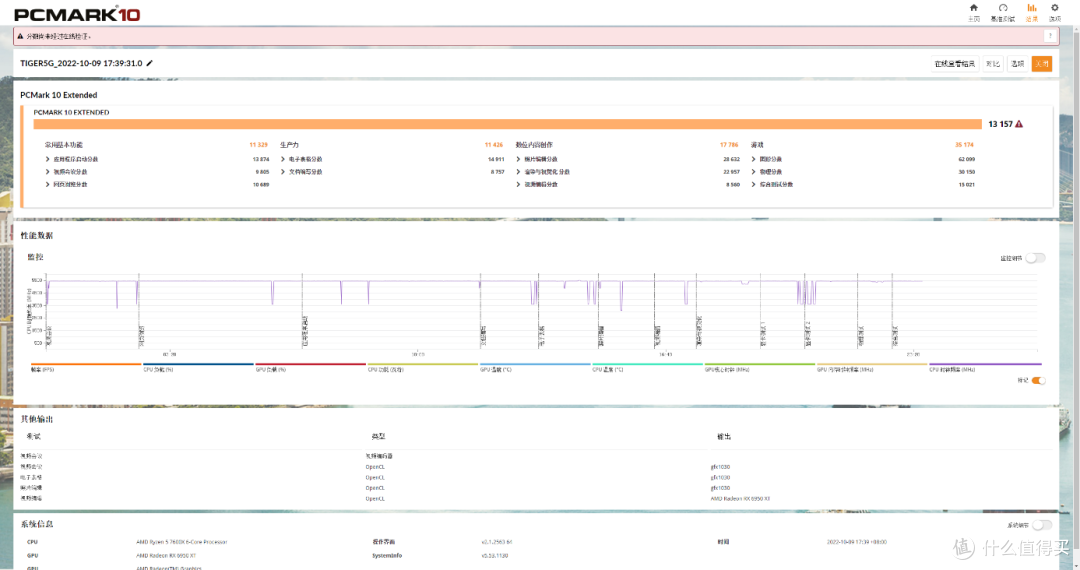Expand the video editing score row (8 560)

pyautogui.click(x=627, y=184)
